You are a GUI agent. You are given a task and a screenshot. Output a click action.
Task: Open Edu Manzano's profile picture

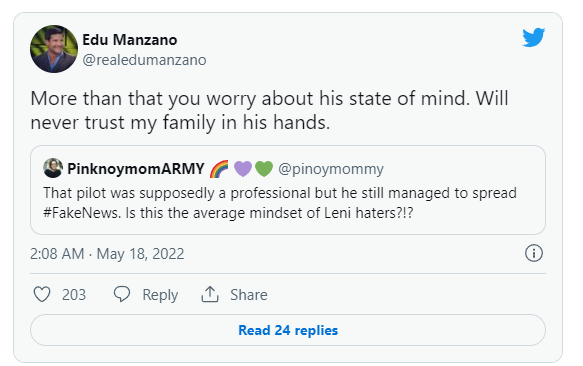pyautogui.click(x=54, y=49)
